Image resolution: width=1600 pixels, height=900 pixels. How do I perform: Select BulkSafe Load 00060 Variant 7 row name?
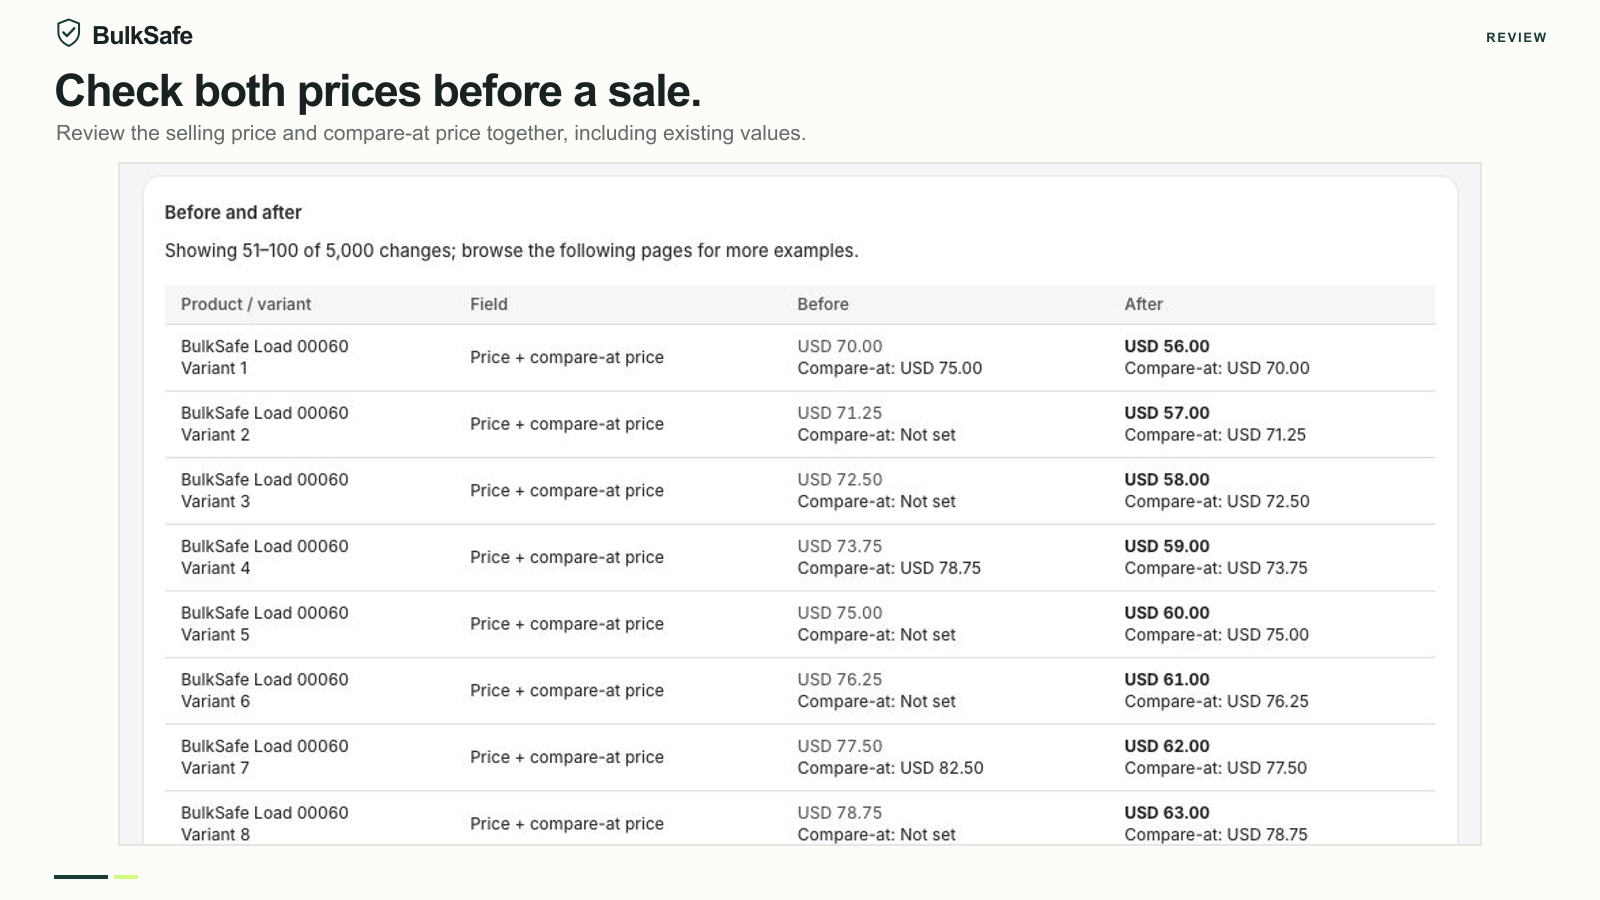[x=265, y=757]
